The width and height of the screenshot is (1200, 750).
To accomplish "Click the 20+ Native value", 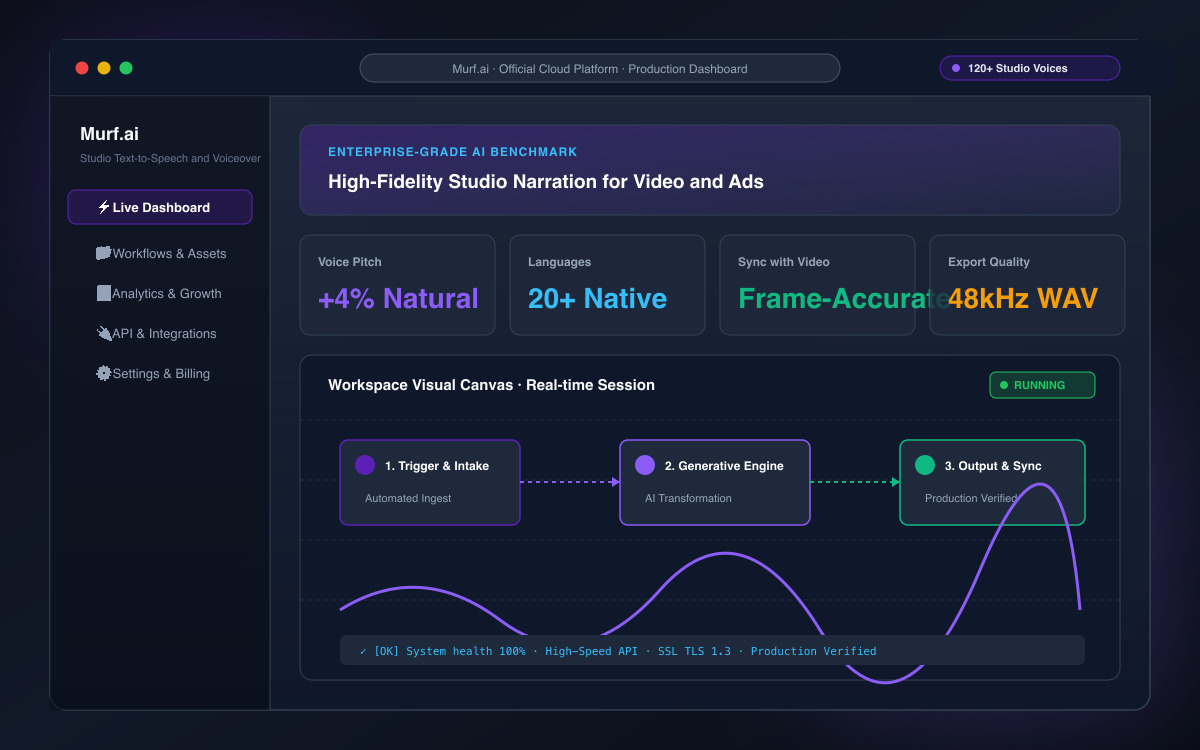I will (x=597, y=298).
